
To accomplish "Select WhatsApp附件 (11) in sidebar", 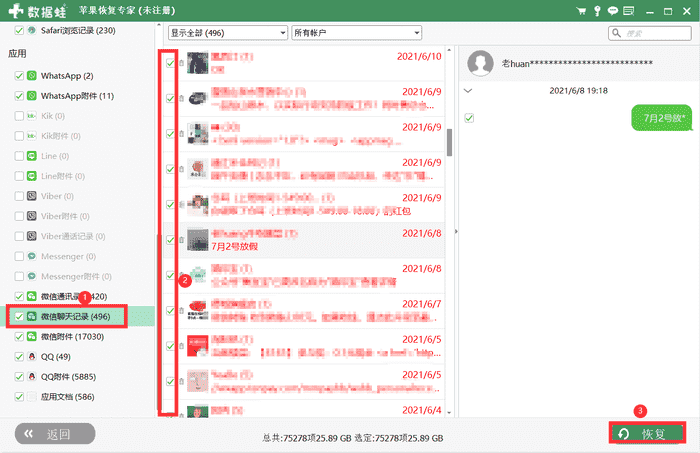I will [77, 96].
